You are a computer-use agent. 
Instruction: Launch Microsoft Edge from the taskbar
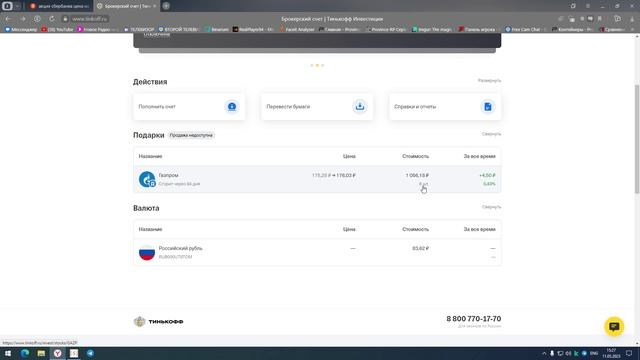25,353
